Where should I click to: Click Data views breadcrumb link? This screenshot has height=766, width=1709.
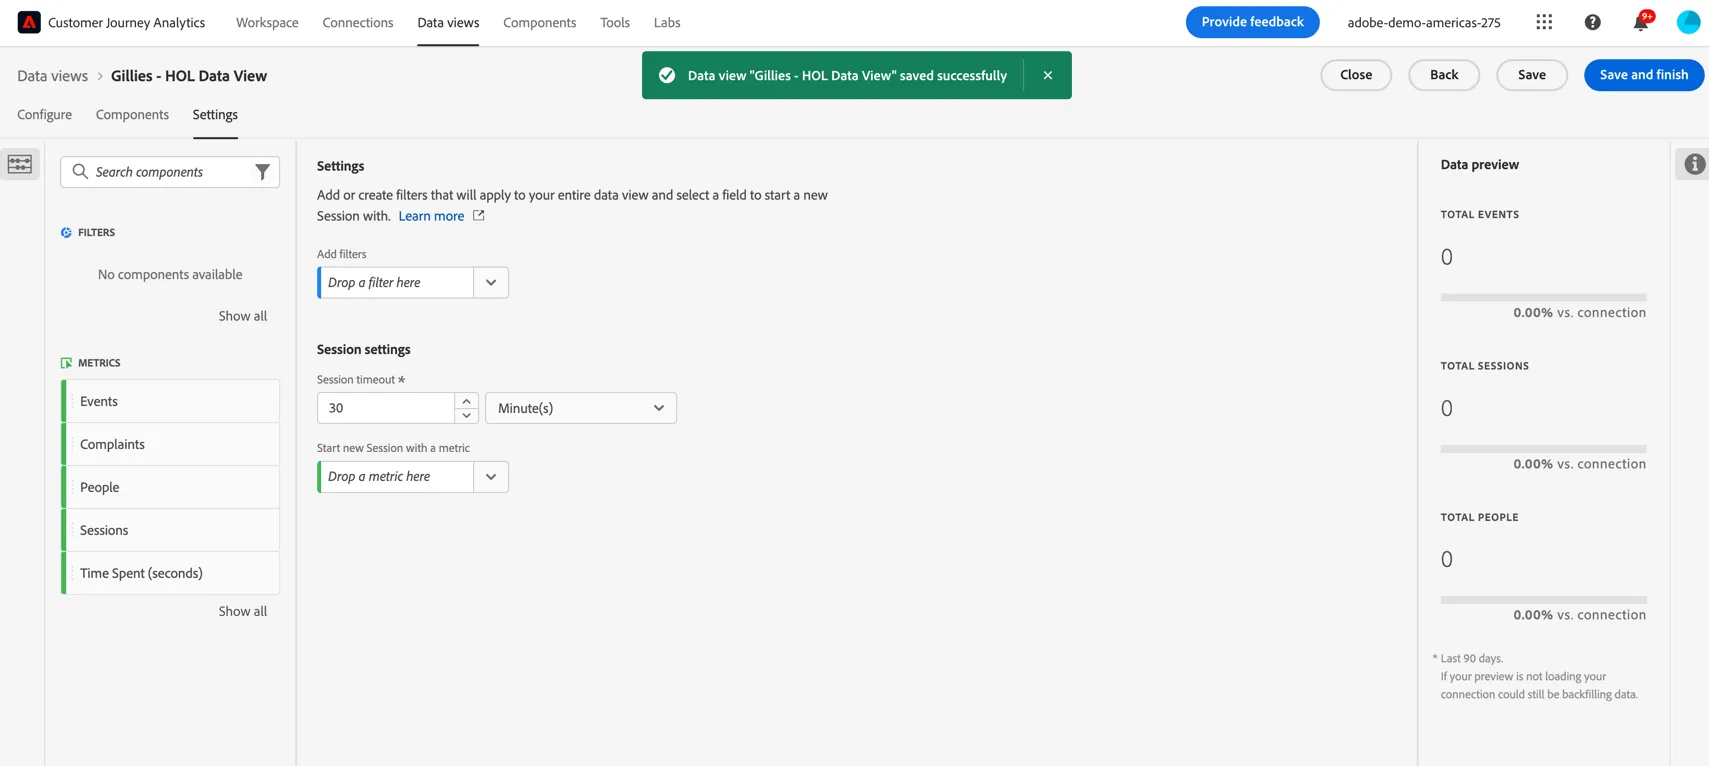tap(52, 76)
